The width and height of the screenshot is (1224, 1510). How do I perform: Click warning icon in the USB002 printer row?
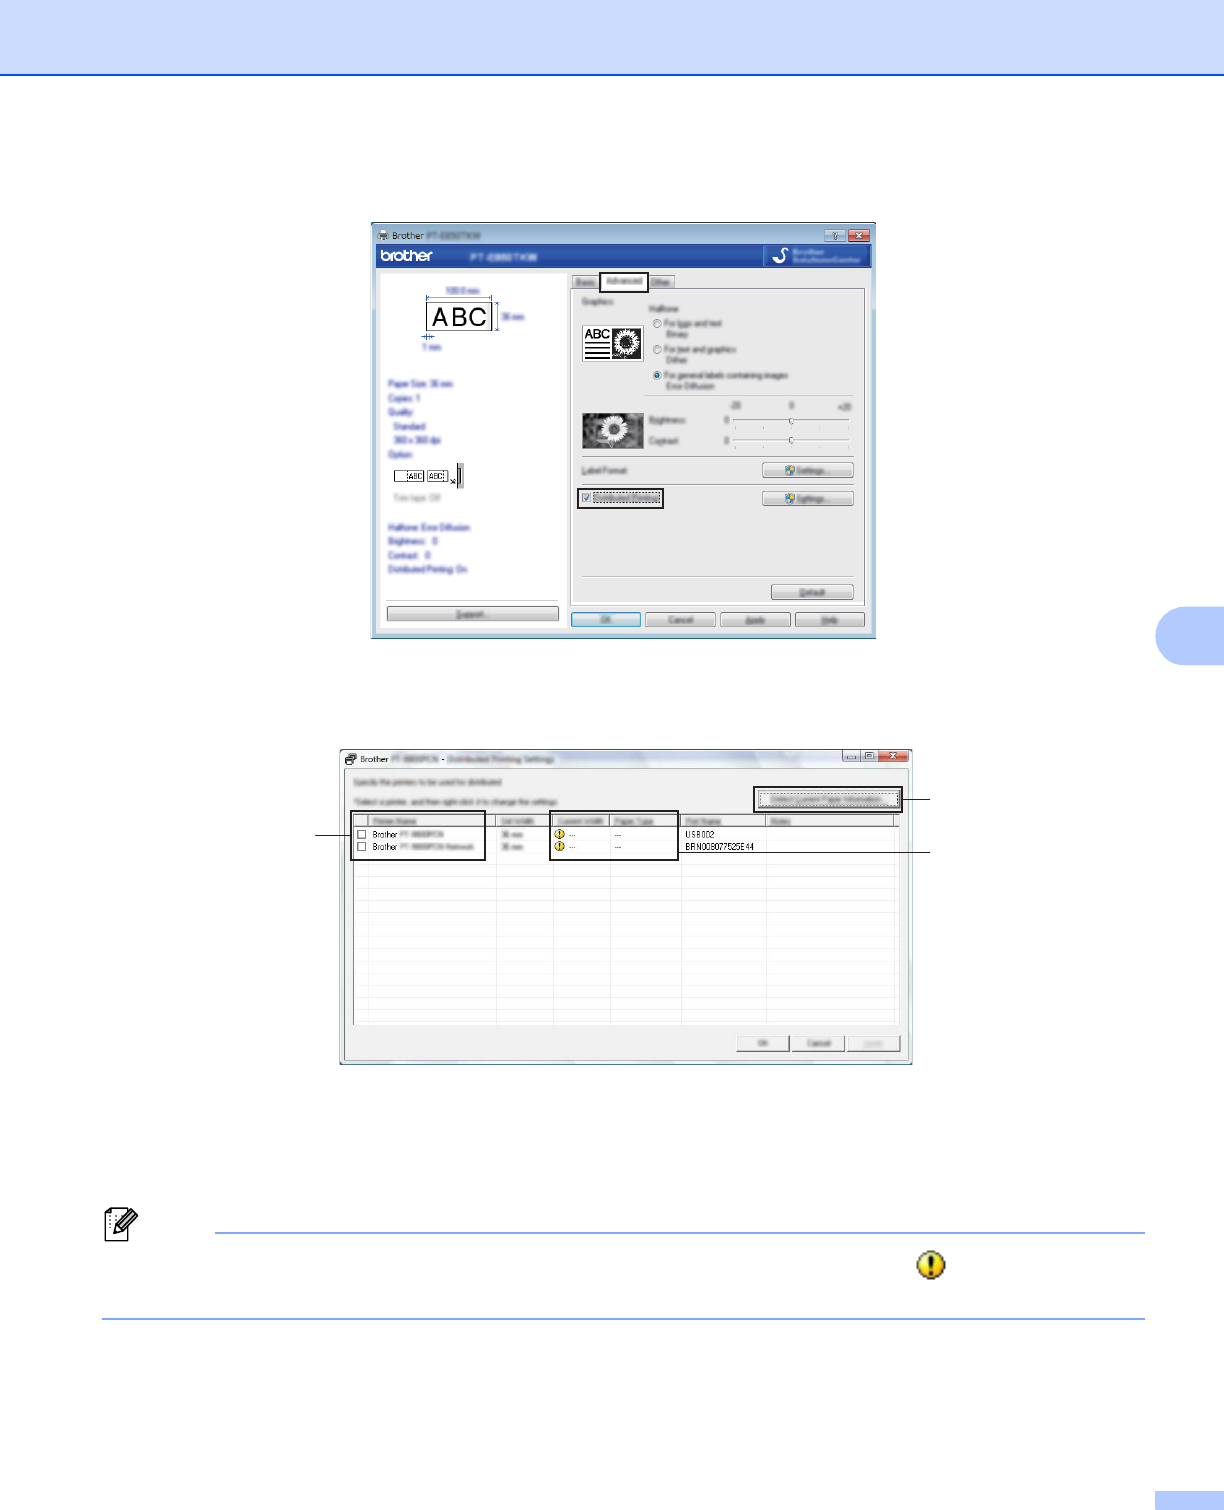559,834
